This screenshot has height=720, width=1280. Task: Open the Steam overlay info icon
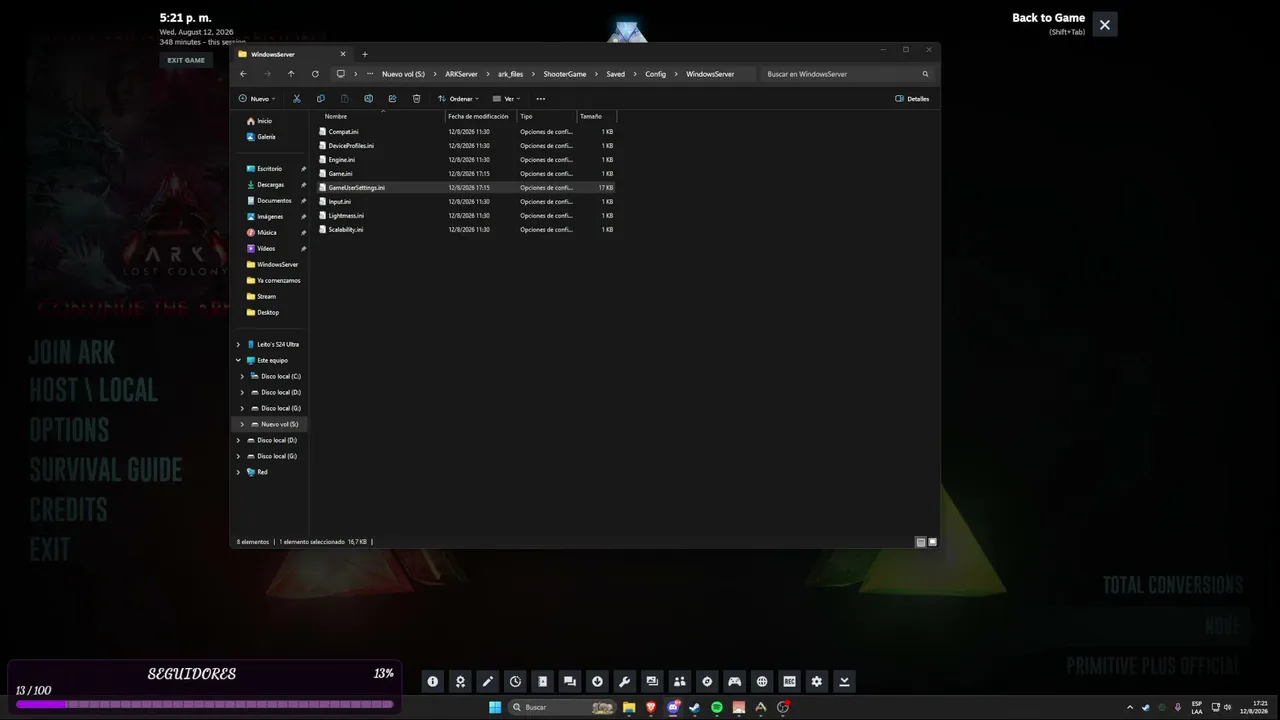433,682
